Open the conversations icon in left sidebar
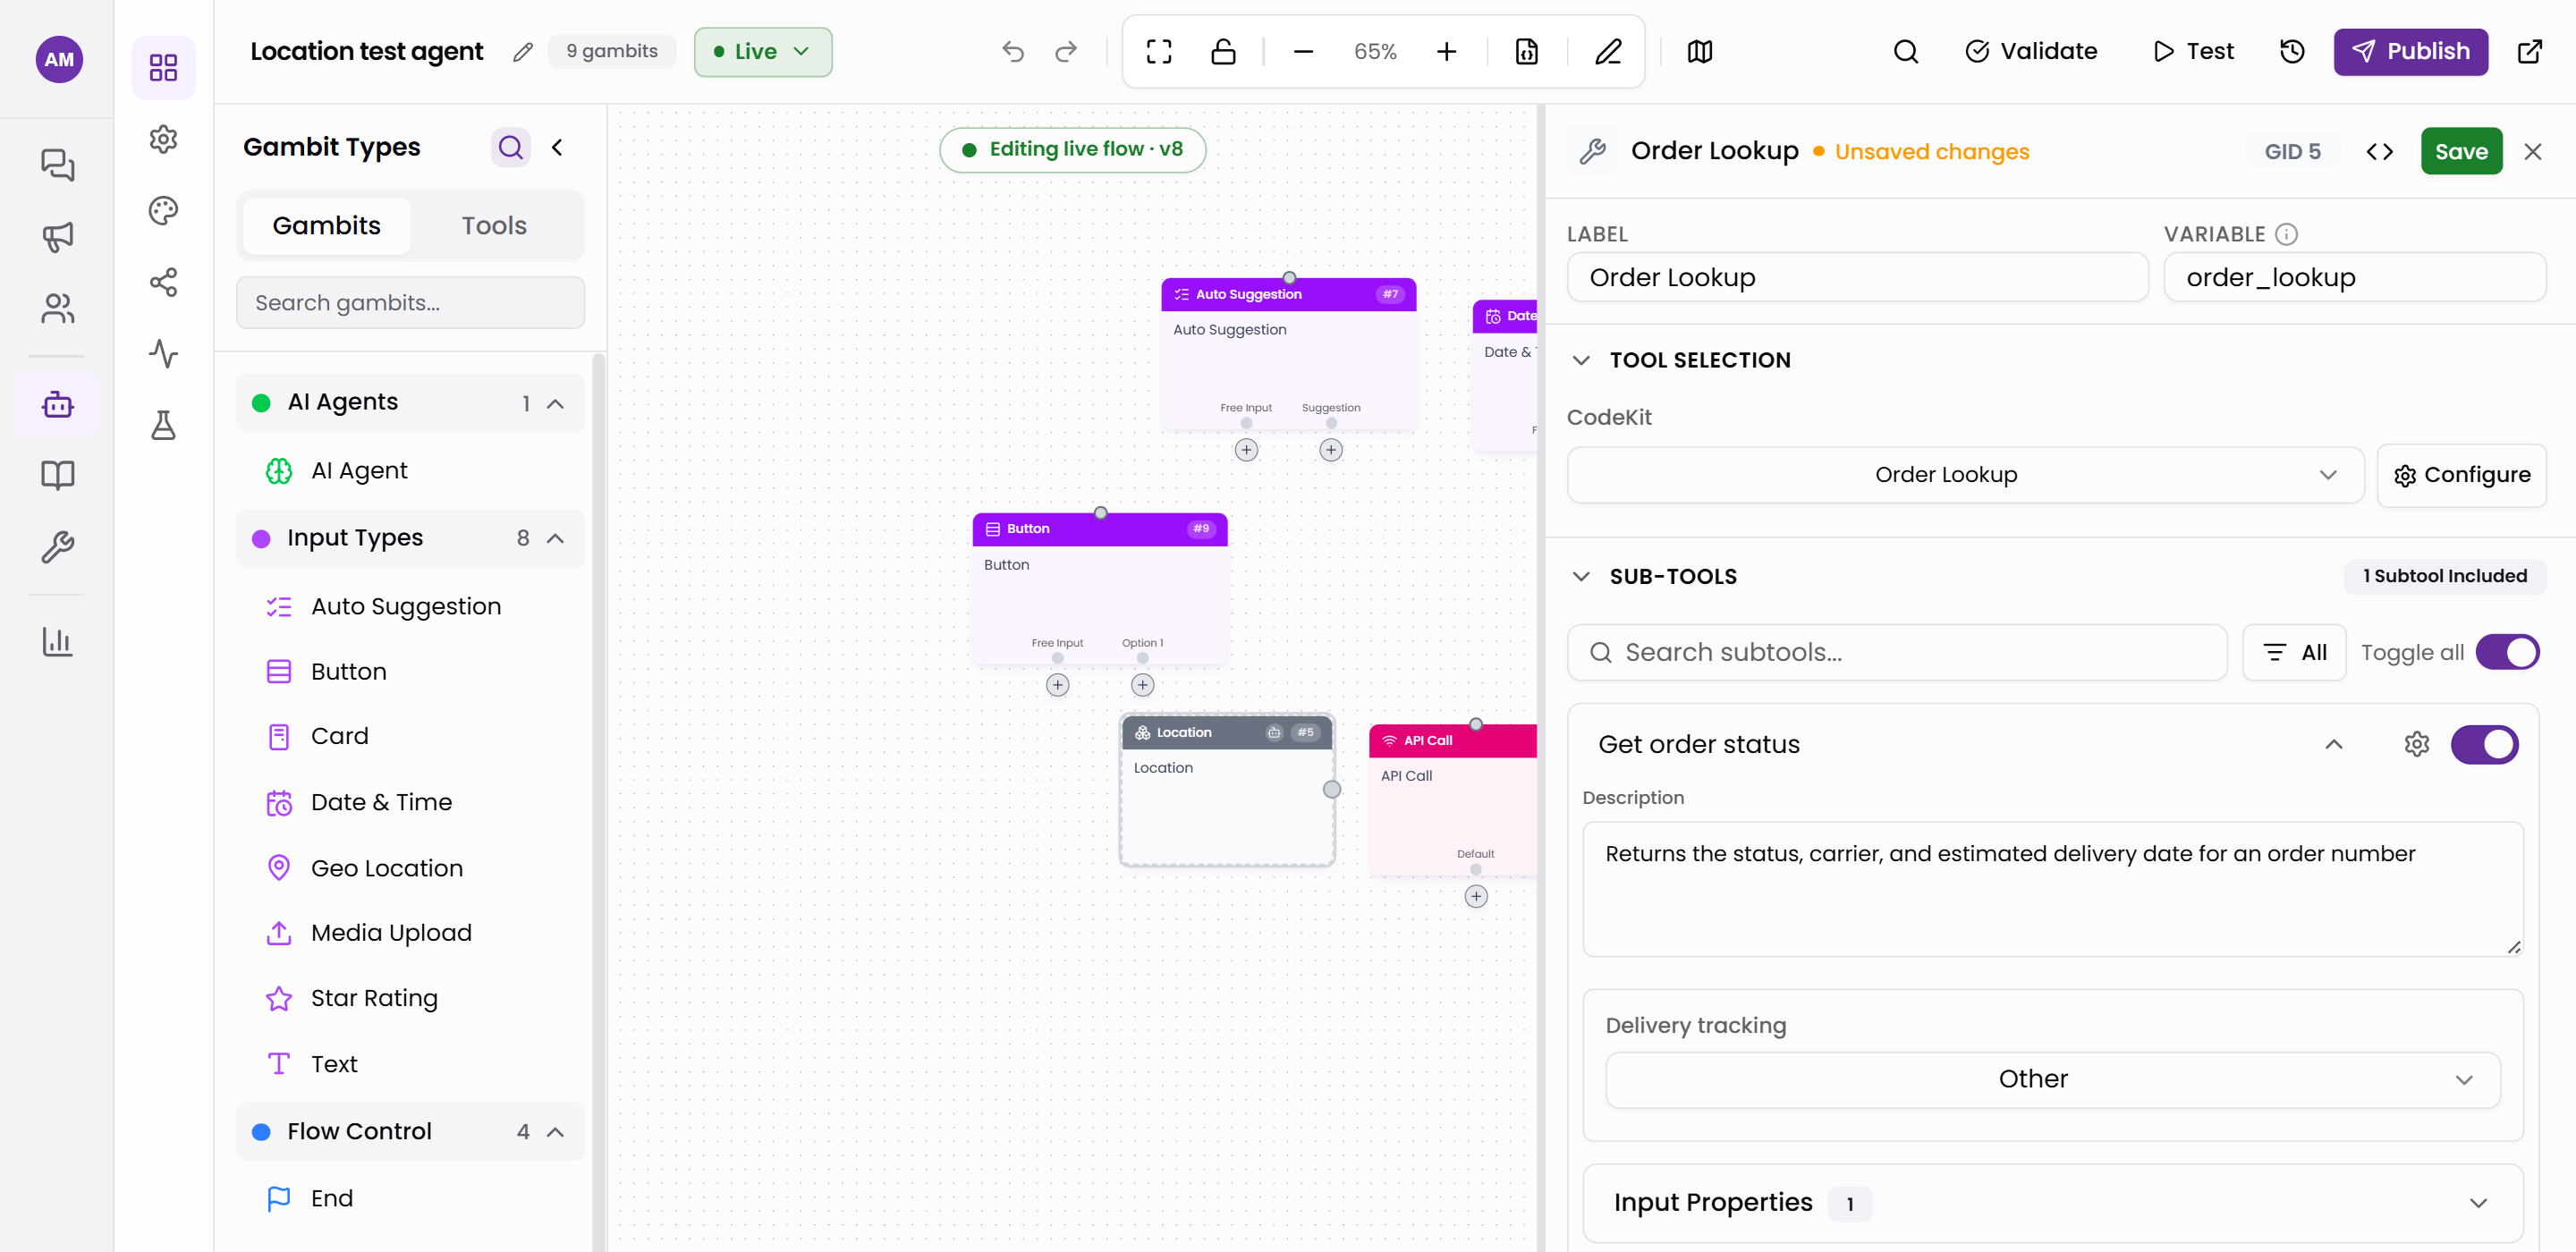Screen dimensions: 2576x1252 (x=57, y=164)
